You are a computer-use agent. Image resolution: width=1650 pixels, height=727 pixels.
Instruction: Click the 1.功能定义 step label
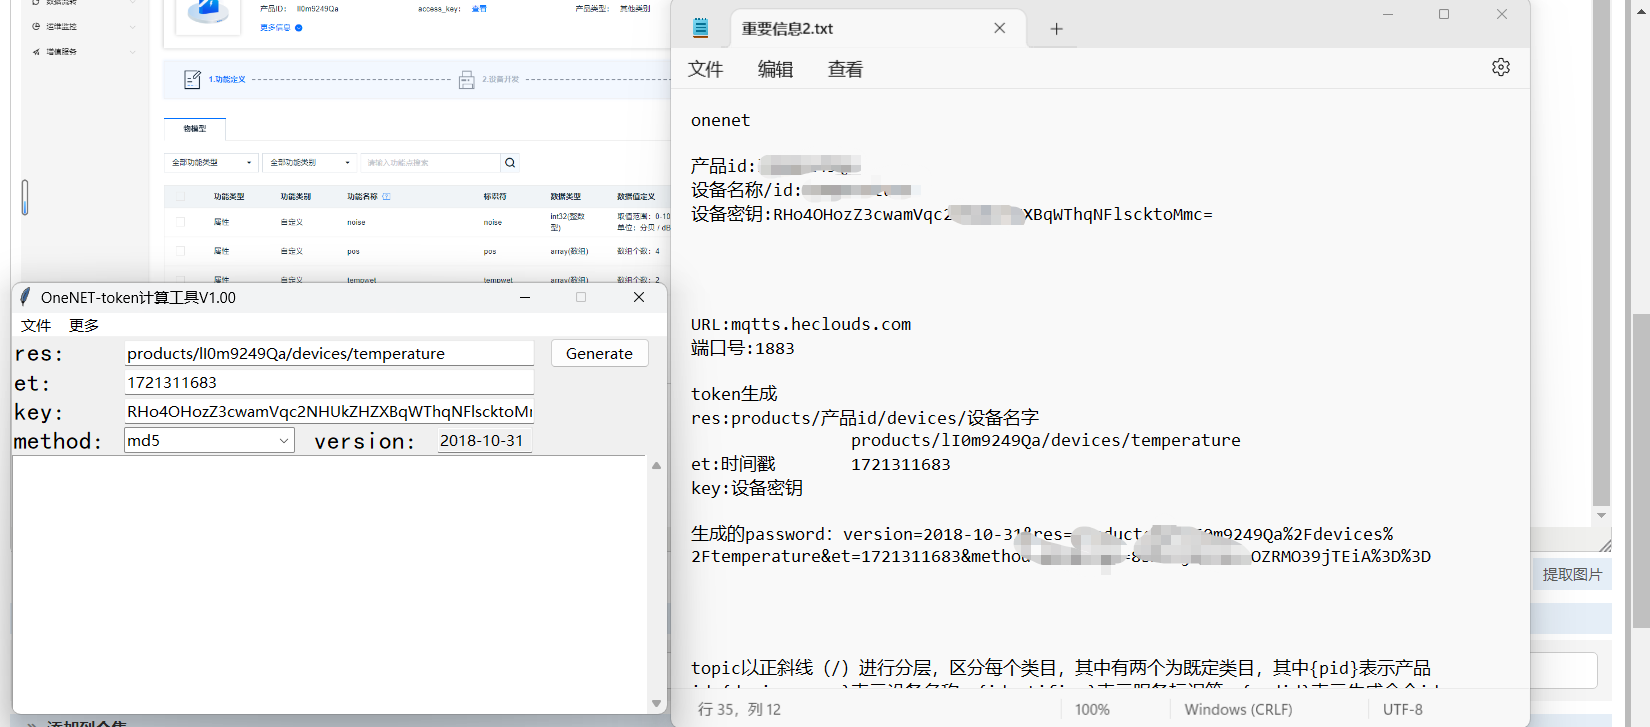click(227, 79)
